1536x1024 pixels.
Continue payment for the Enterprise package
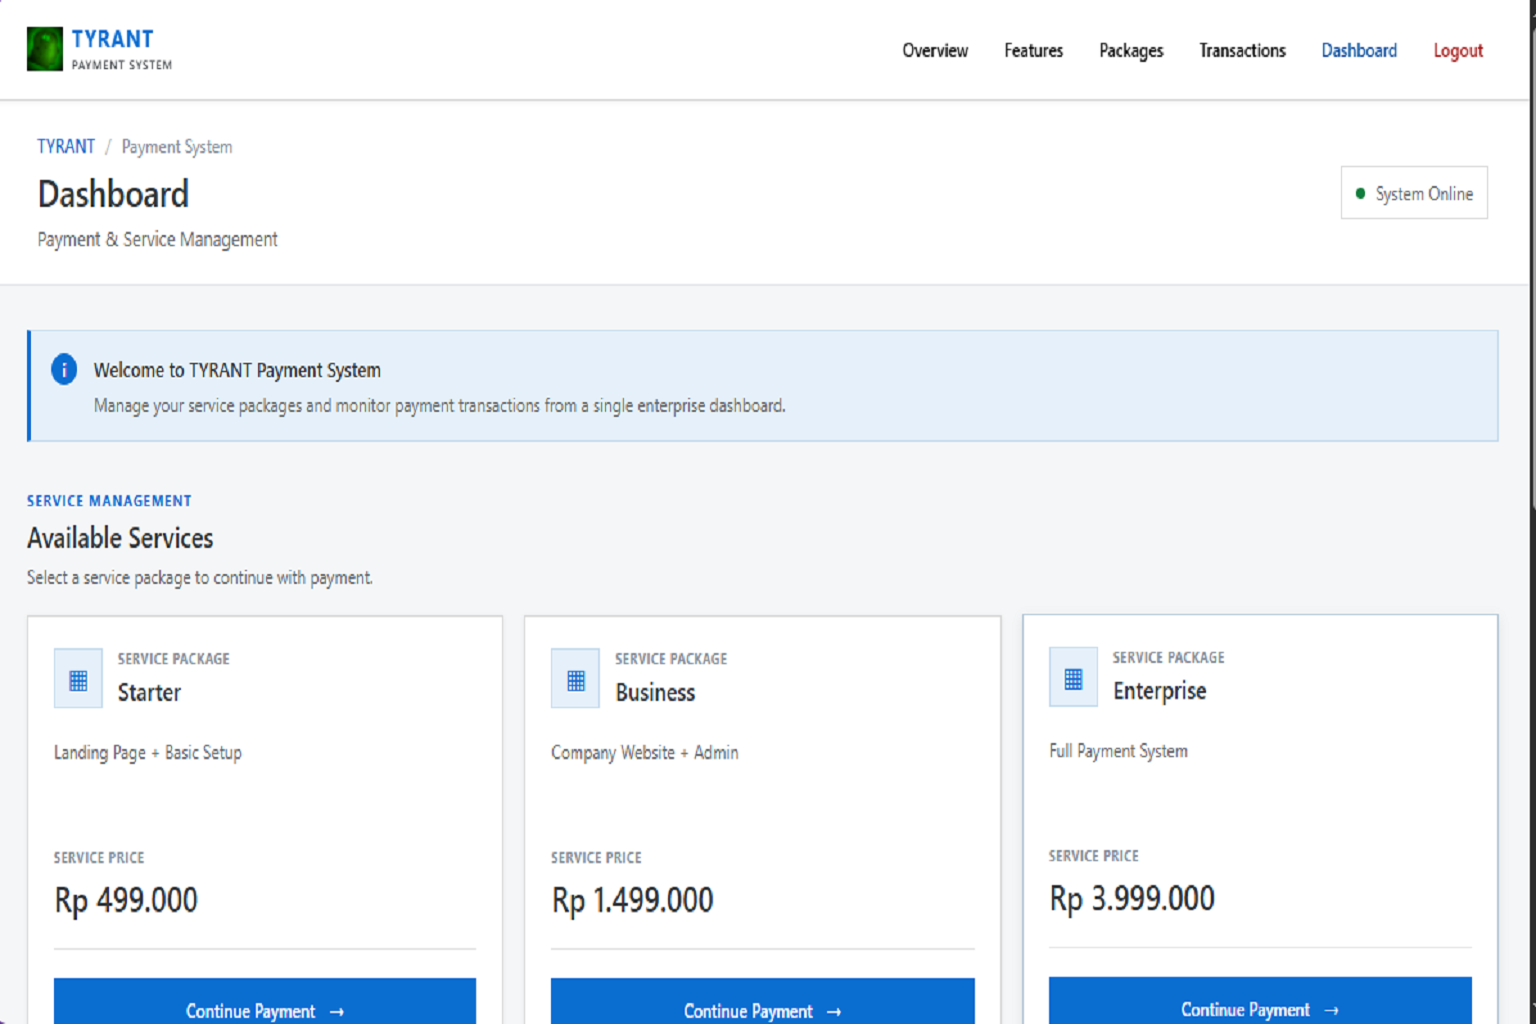tap(1260, 1000)
